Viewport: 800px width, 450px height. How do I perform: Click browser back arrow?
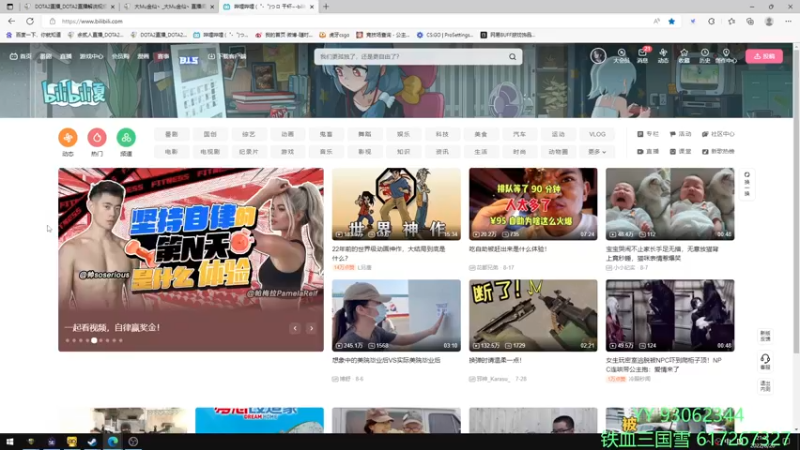[11, 21]
